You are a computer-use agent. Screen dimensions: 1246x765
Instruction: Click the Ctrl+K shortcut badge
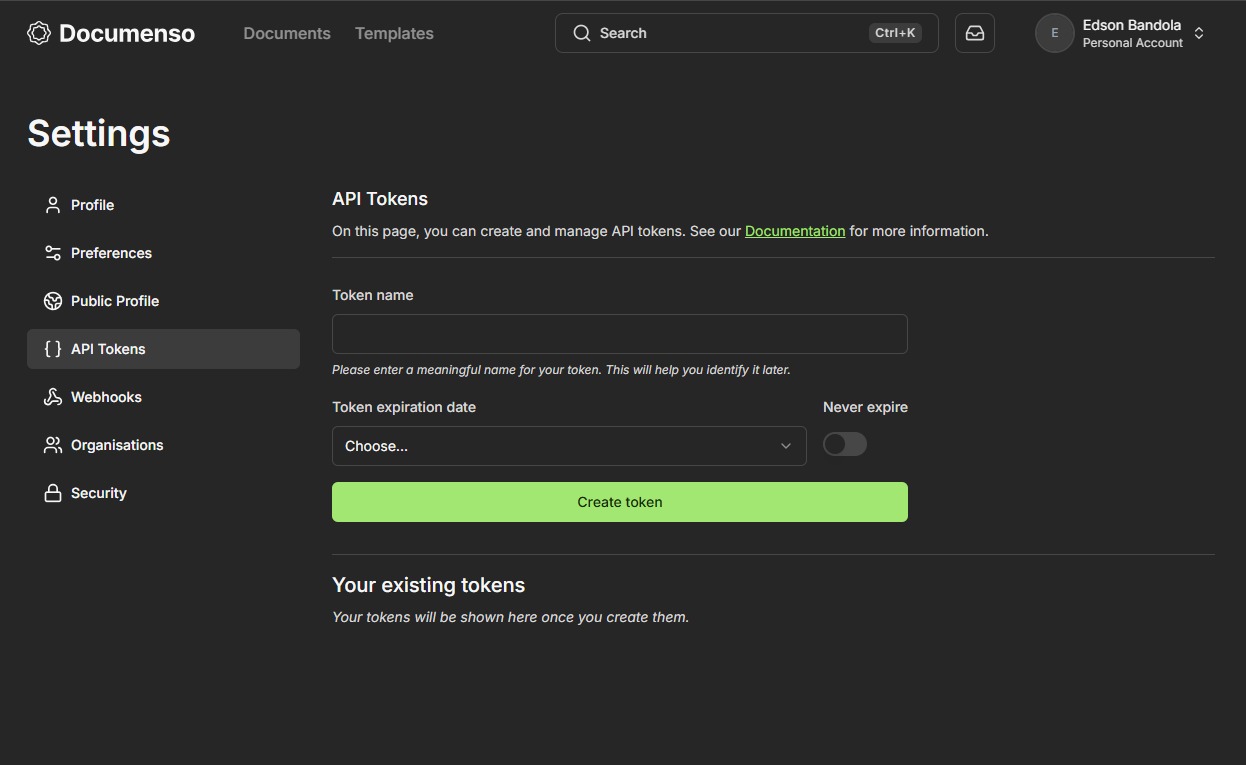(x=895, y=33)
